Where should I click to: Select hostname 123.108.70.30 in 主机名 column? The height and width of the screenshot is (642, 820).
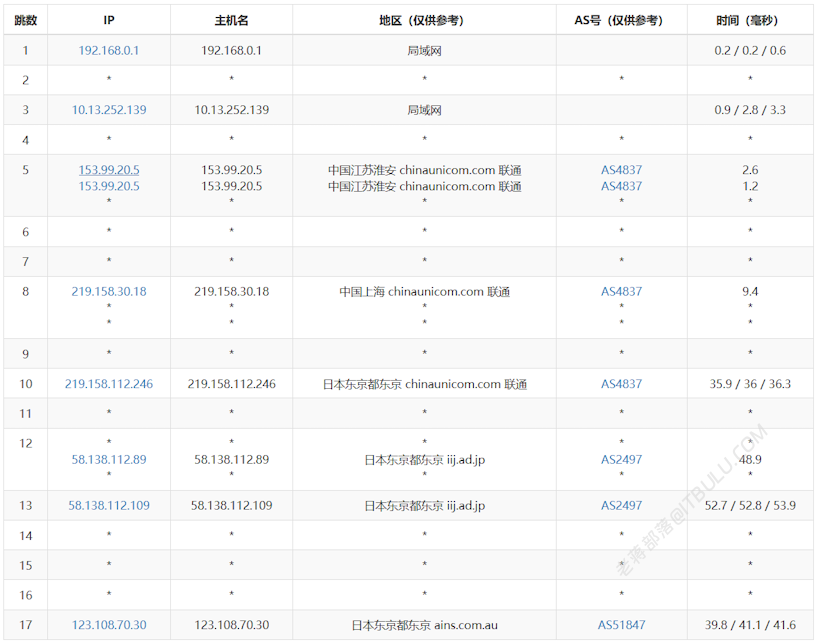click(x=231, y=625)
